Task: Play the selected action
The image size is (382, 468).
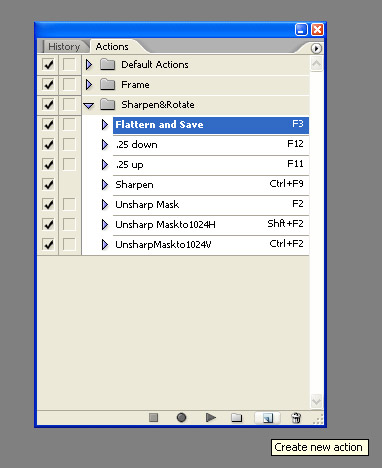Action: pos(210,417)
